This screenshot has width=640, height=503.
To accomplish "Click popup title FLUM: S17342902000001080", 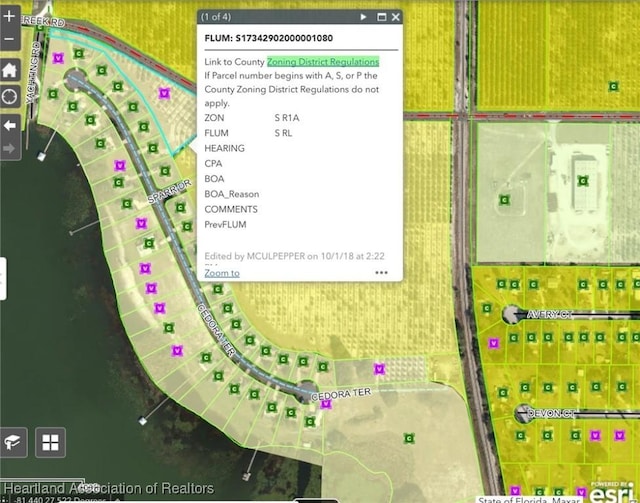I will [x=269, y=38].
